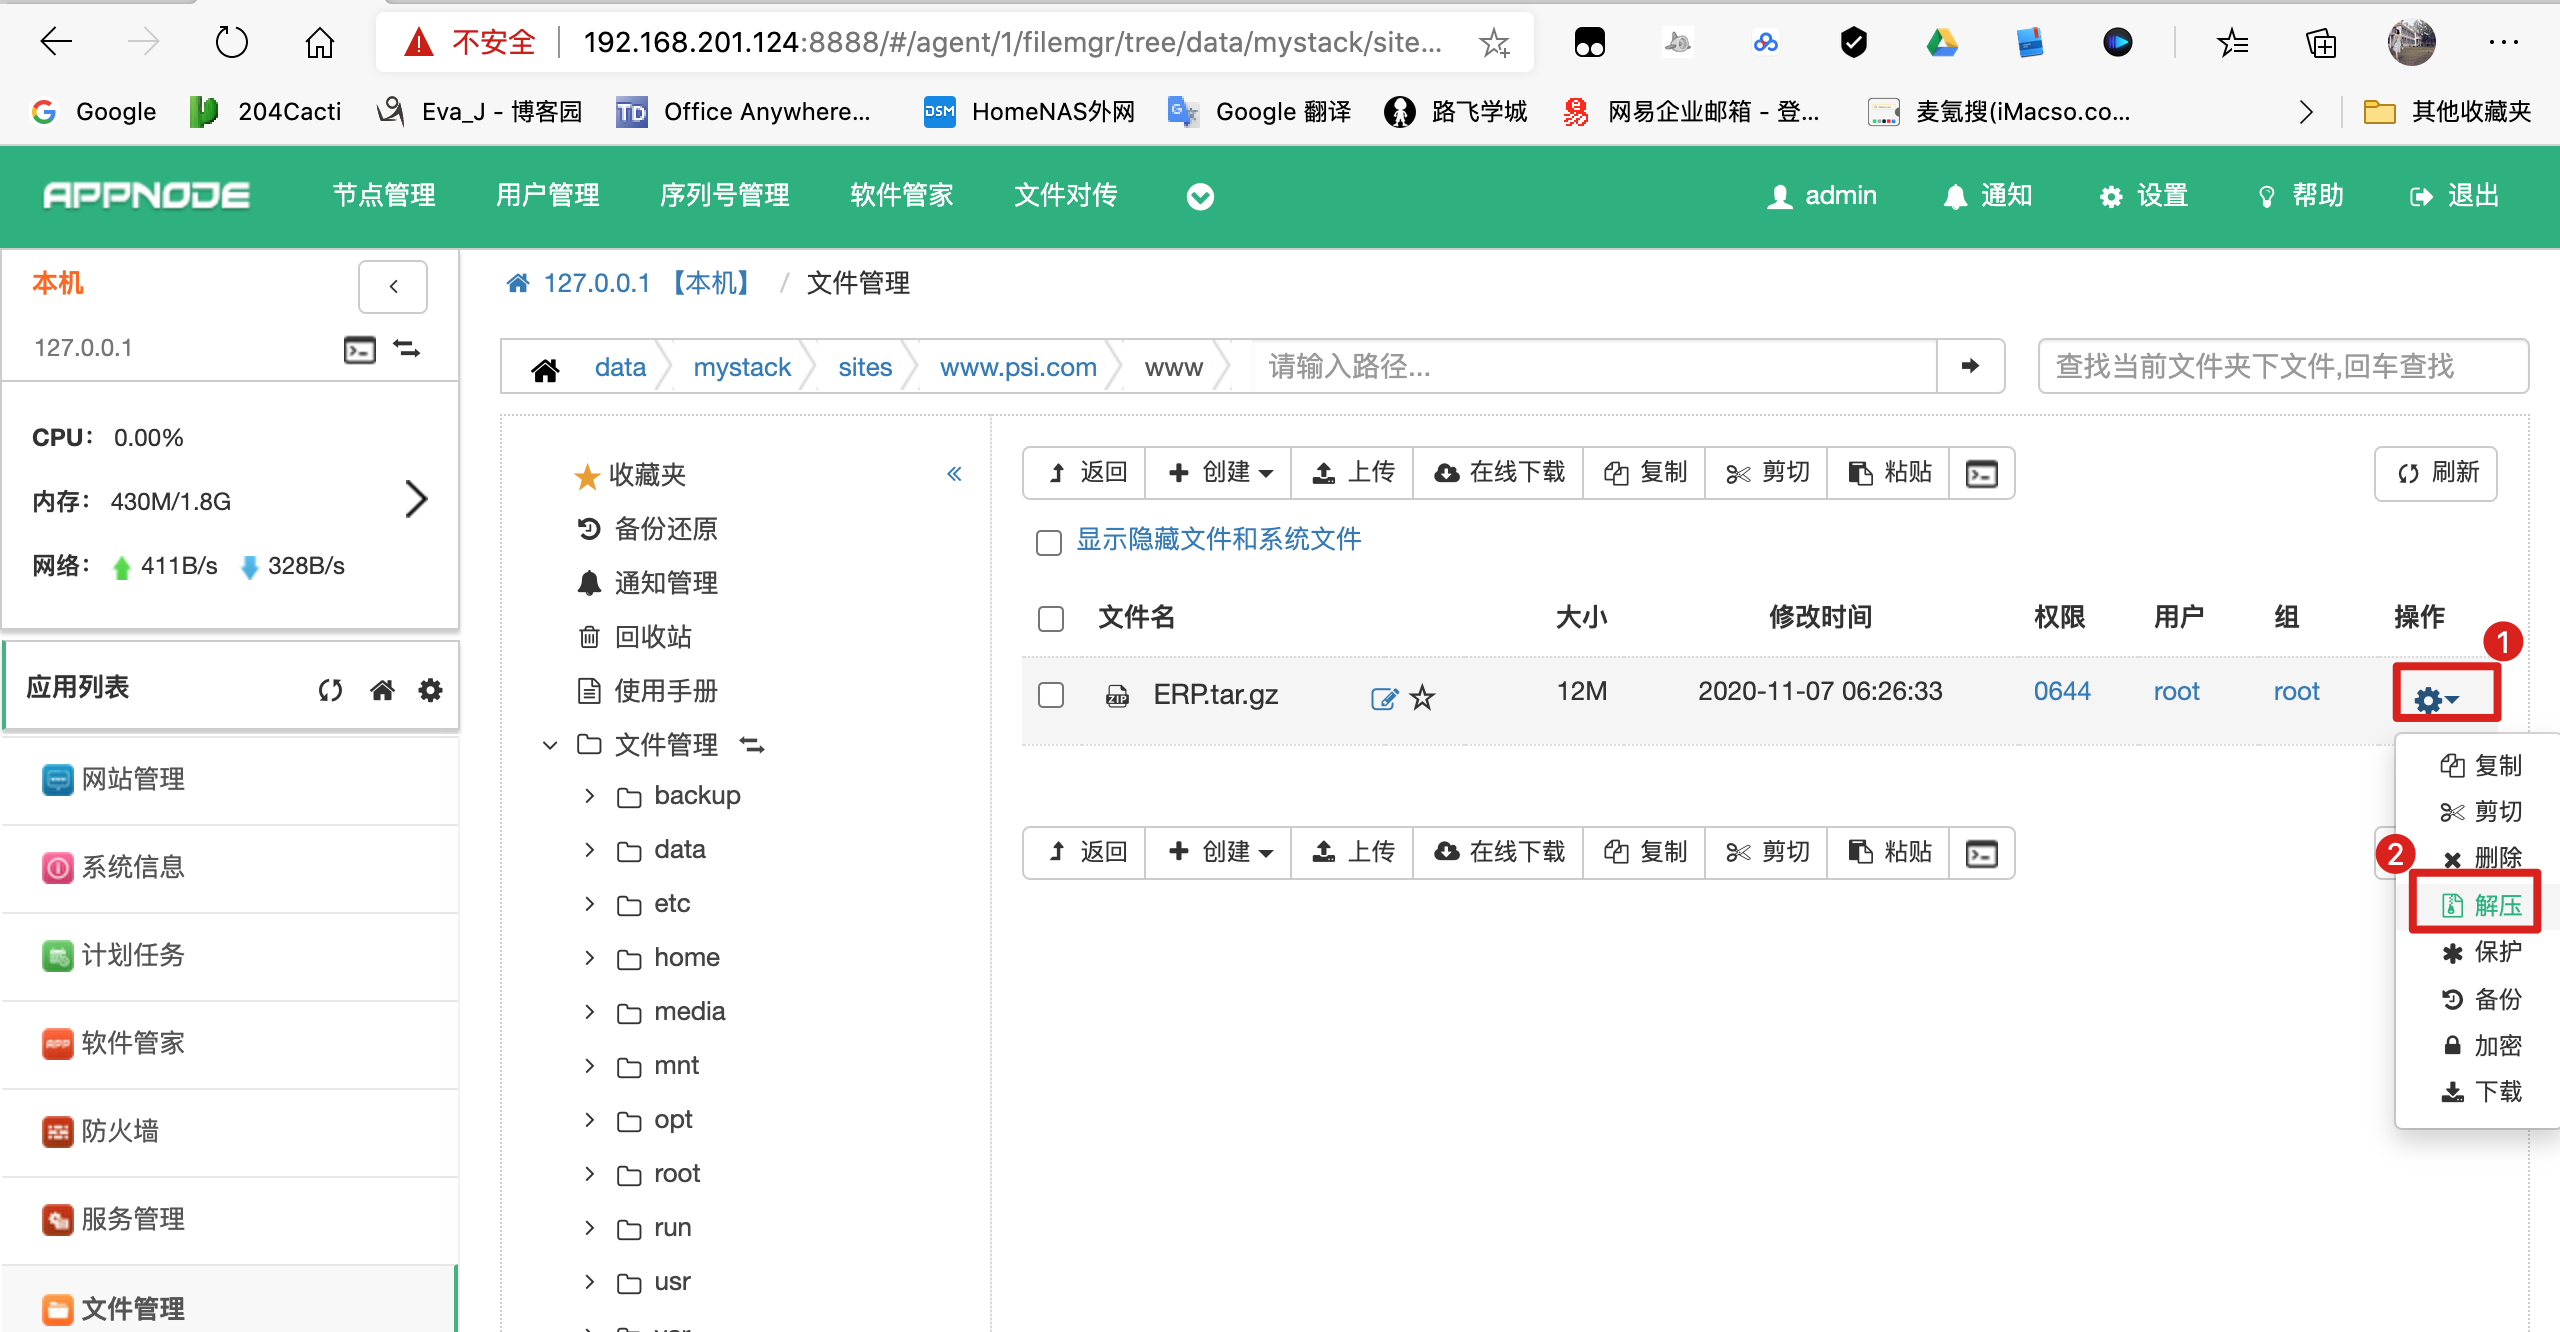The height and width of the screenshot is (1332, 2560).
Task: Expand etc folder in tree
Action: tap(590, 904)
